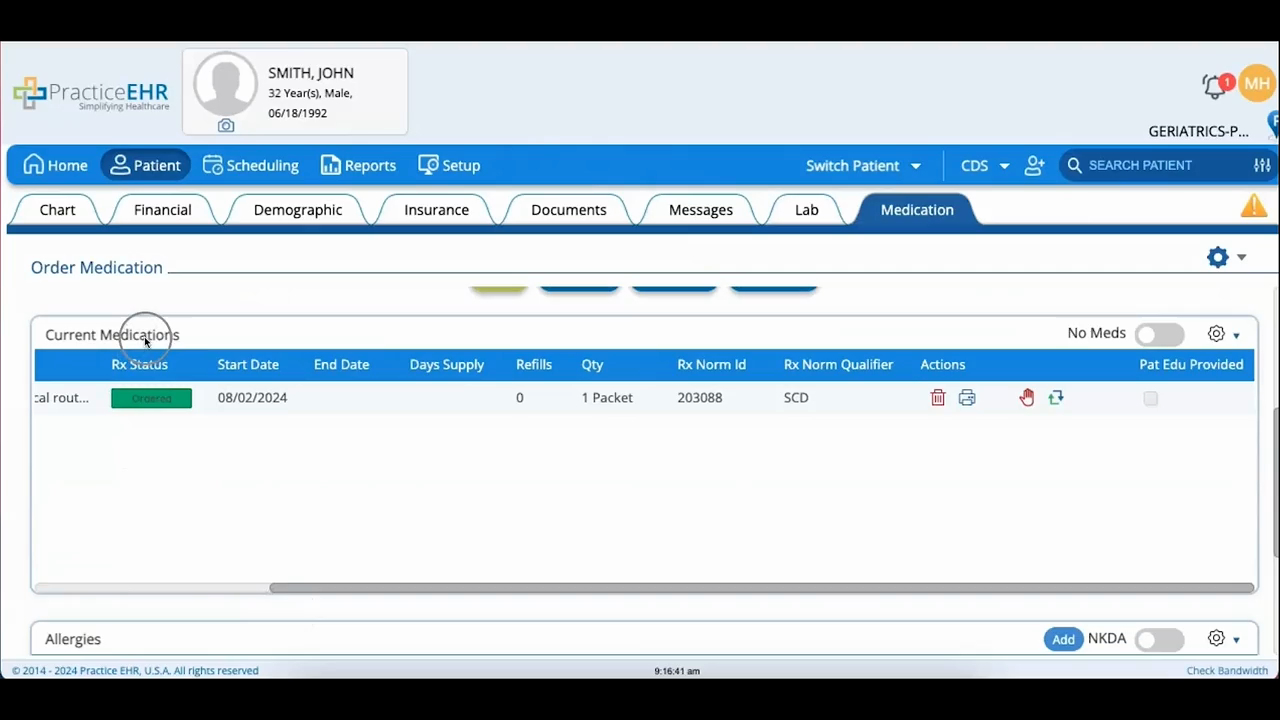
Task: Expand arrow next to Order Medication gear
Action: coord(1241,257)
